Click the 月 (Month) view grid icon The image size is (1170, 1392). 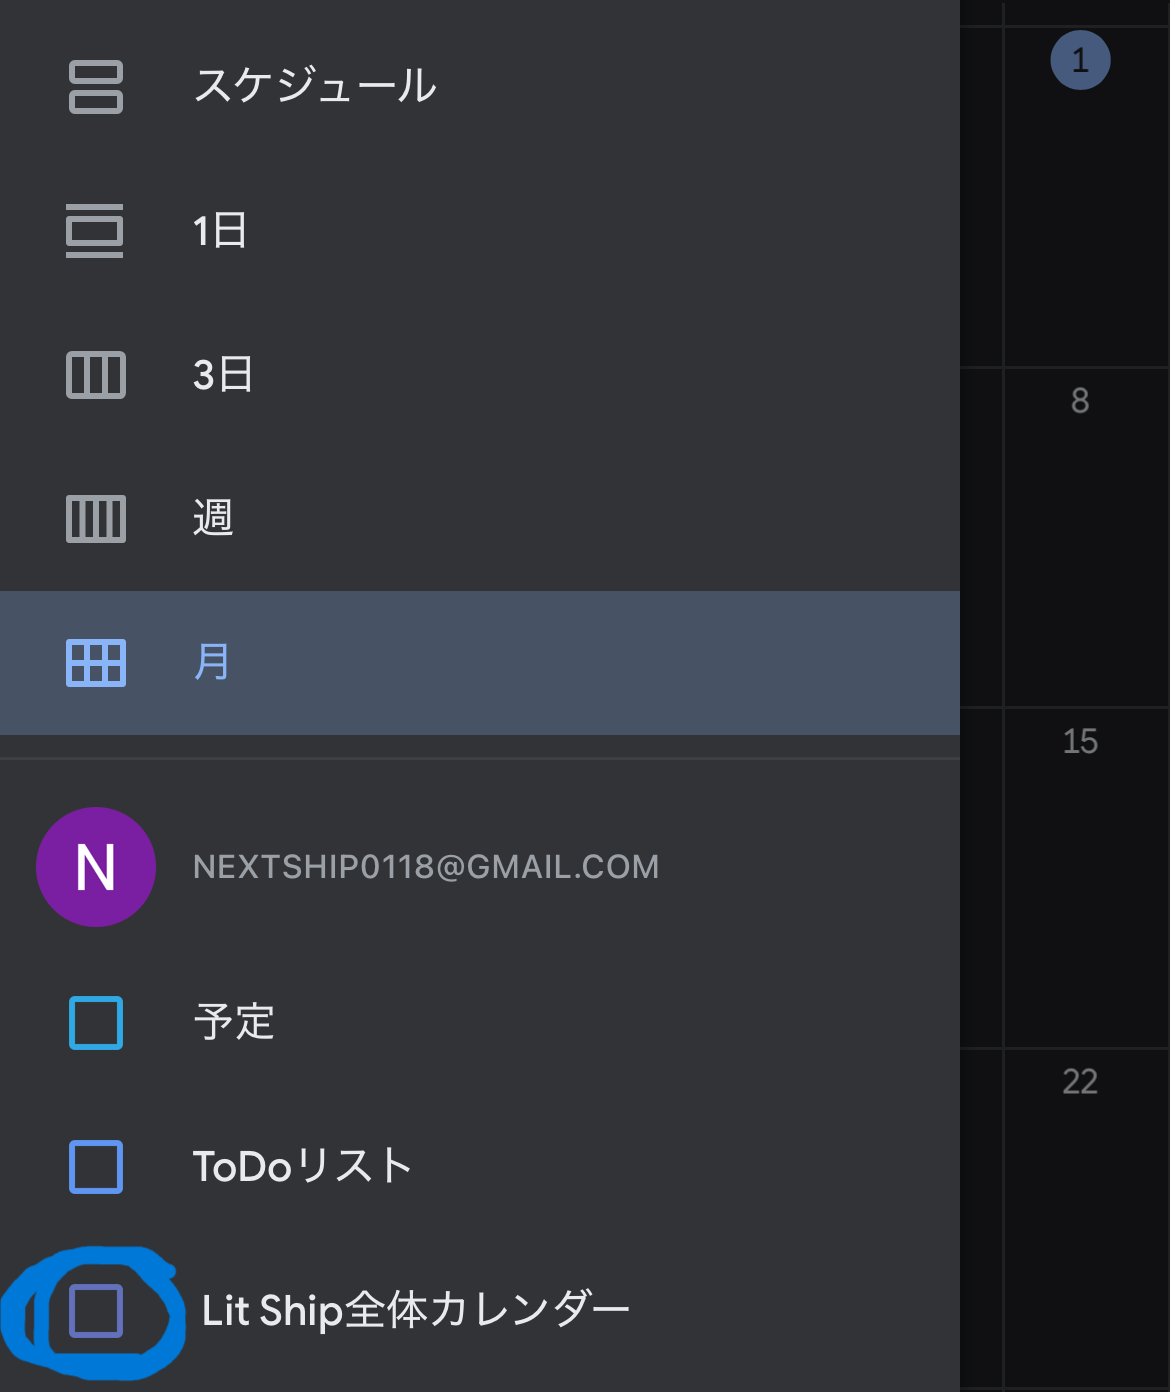click(x=95, y=663)
